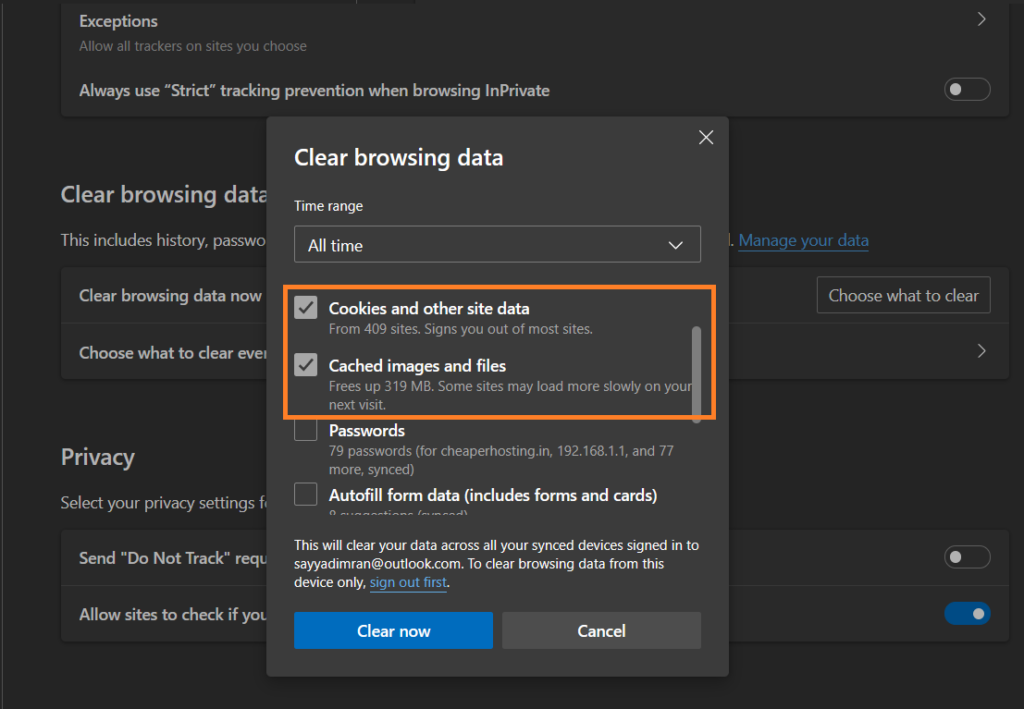The image size is (1024, 709).
Task: Click the Time range label
Action: pyautogui.click(x=328, y=206)
